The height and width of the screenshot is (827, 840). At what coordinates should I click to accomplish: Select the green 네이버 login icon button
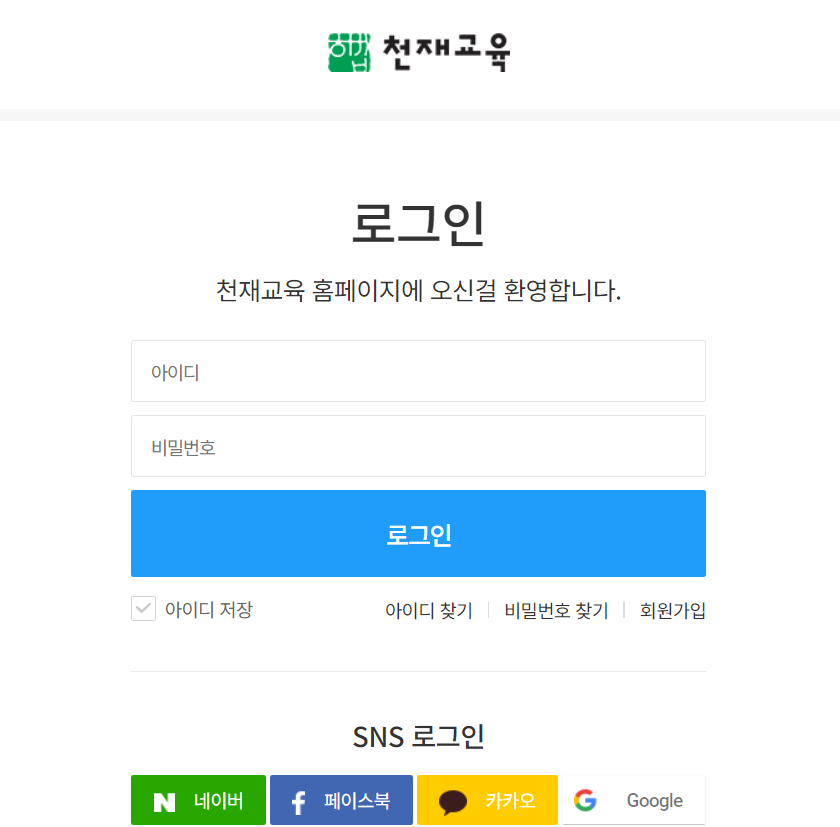(x=198, y=800)
